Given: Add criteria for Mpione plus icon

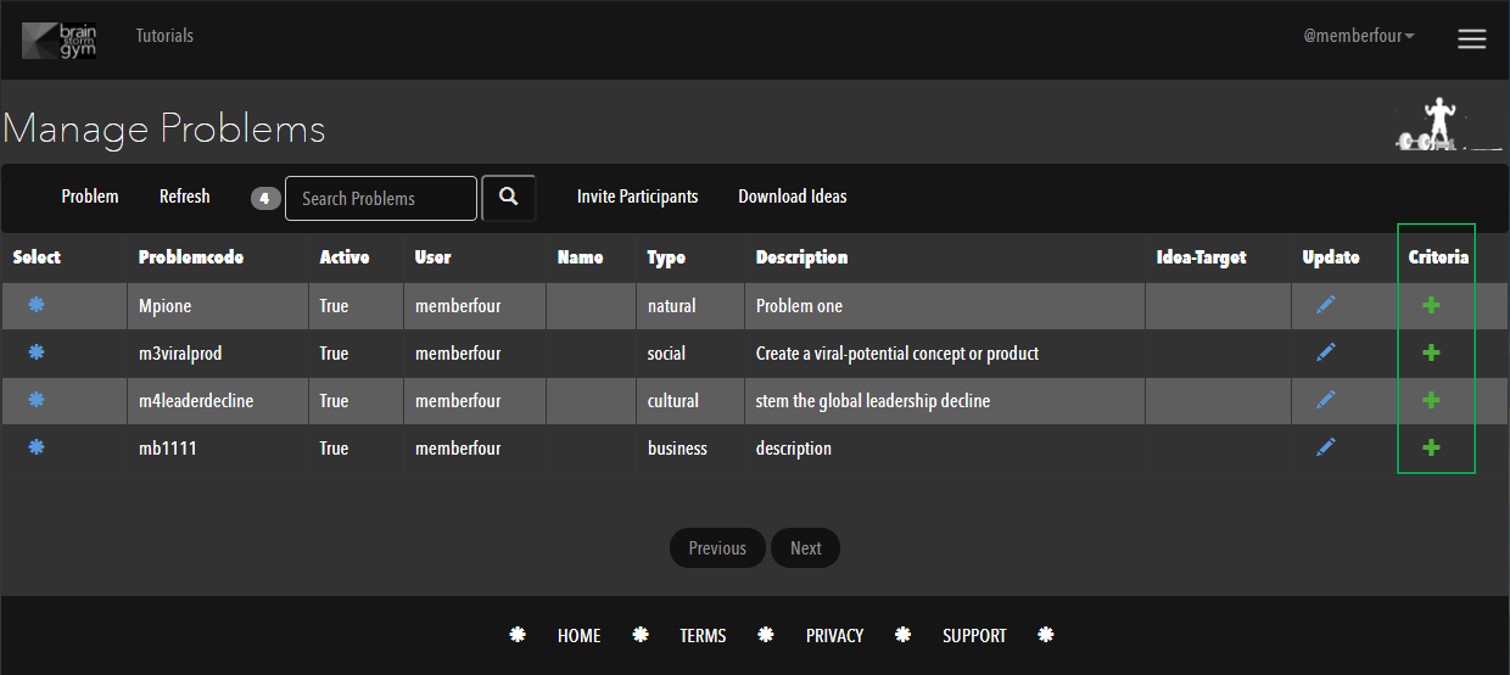Looking at the screenshot, I should pos(1431,305).
